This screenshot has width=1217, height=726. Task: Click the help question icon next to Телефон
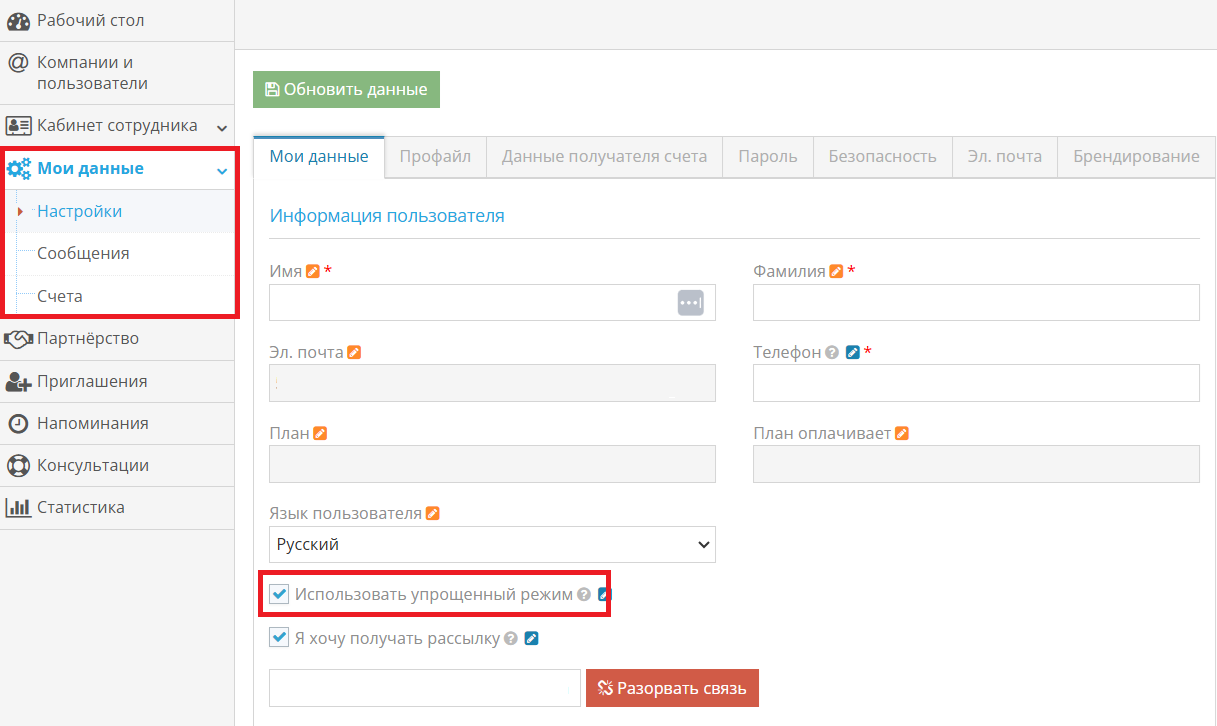(831, 353)
